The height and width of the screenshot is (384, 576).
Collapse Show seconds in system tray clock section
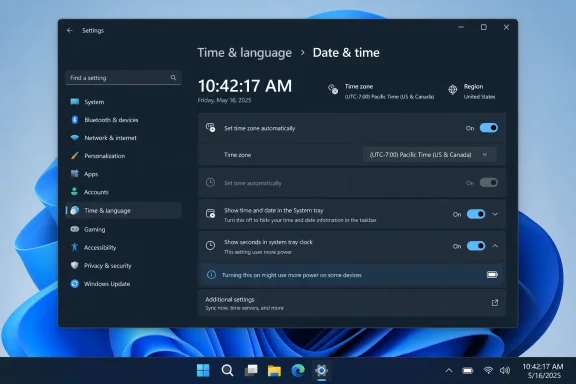click(x=495, y=246)
